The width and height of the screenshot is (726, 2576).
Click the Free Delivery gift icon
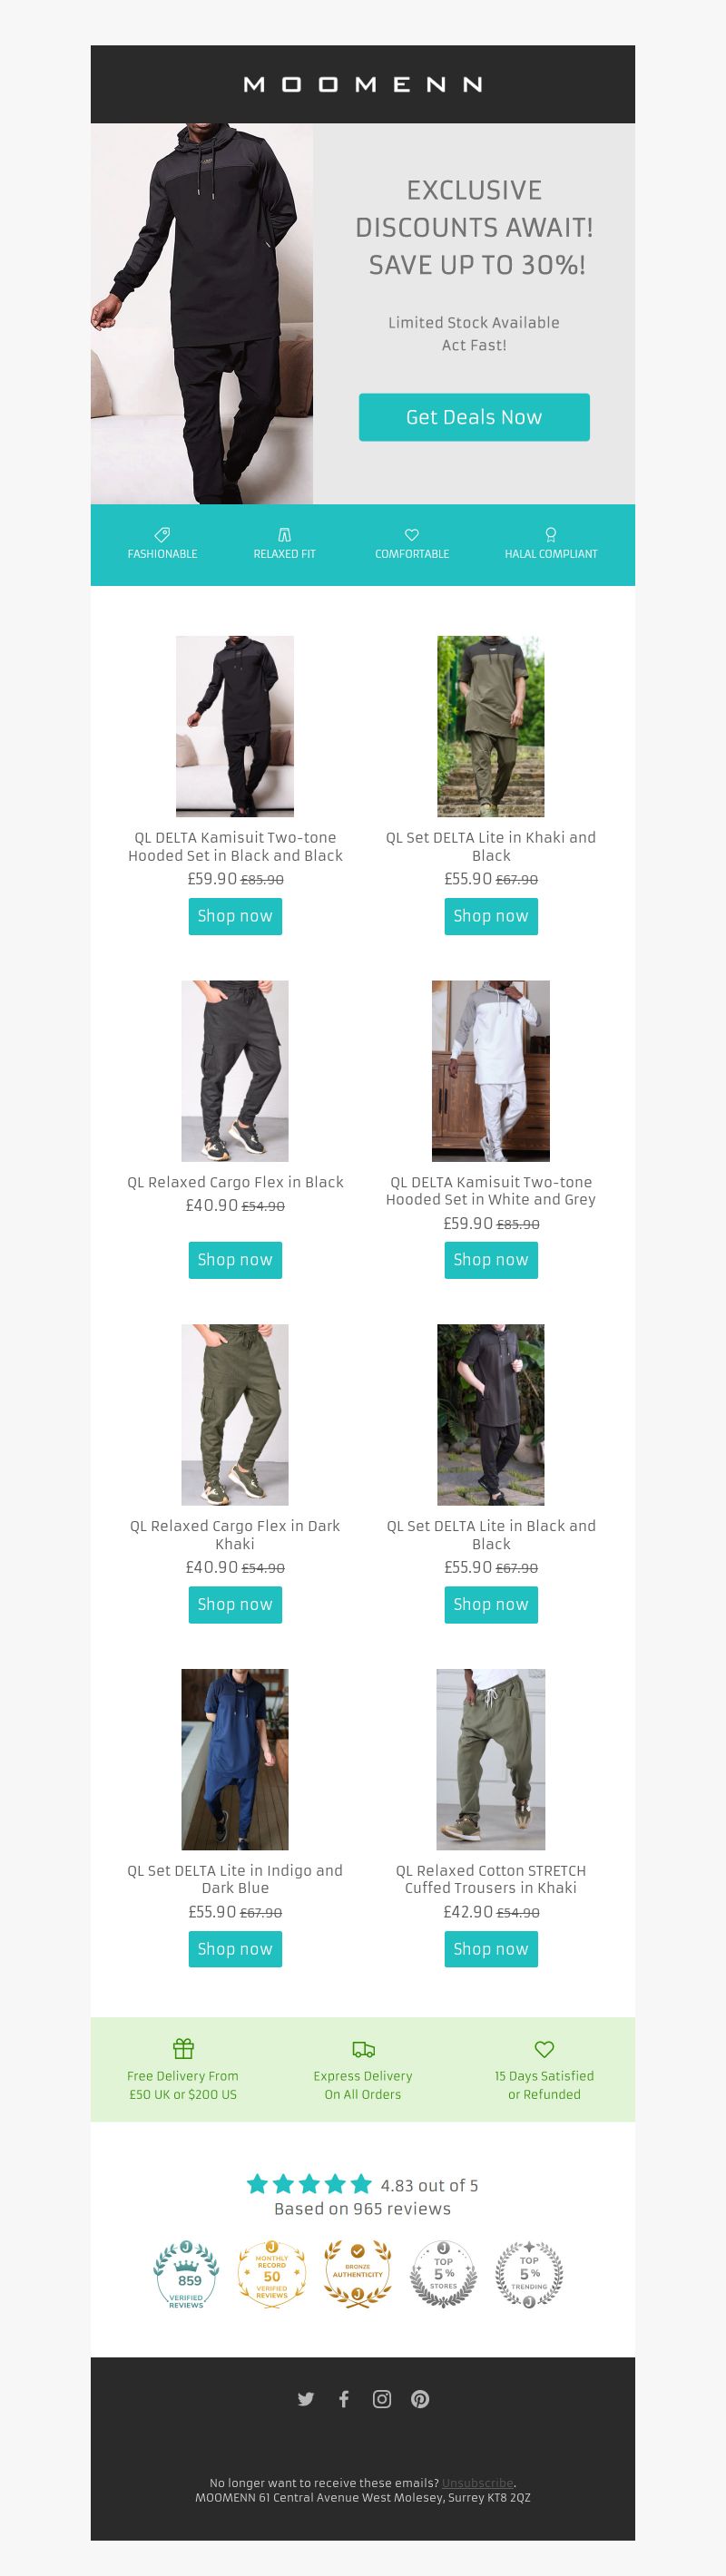coord(183,2049)
